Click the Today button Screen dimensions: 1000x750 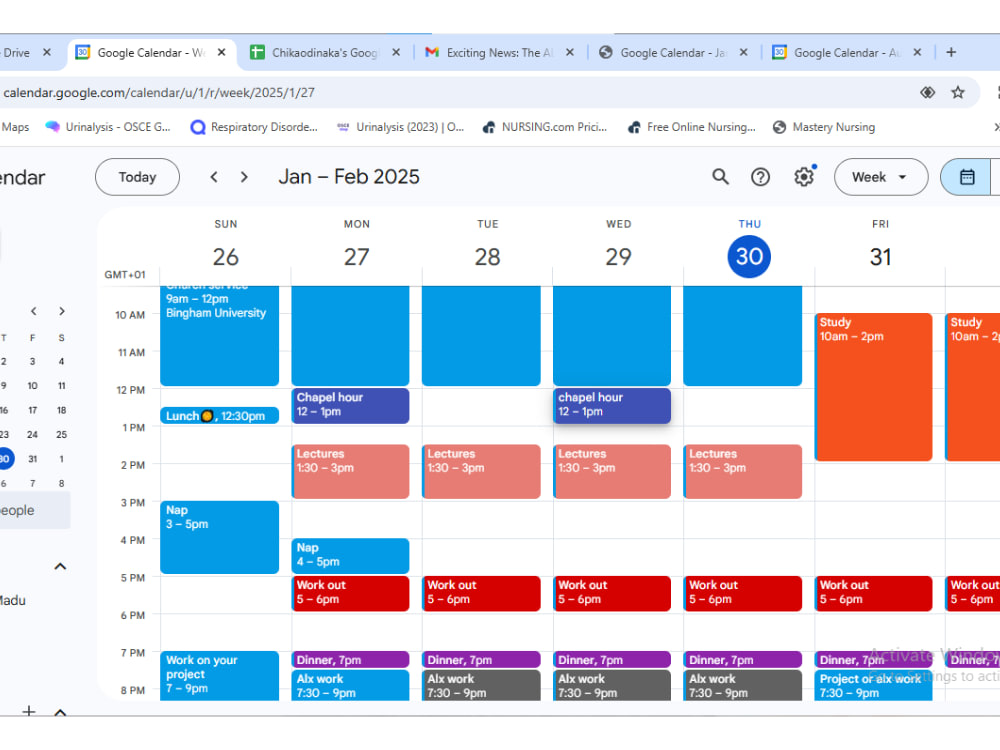point(137,177)
